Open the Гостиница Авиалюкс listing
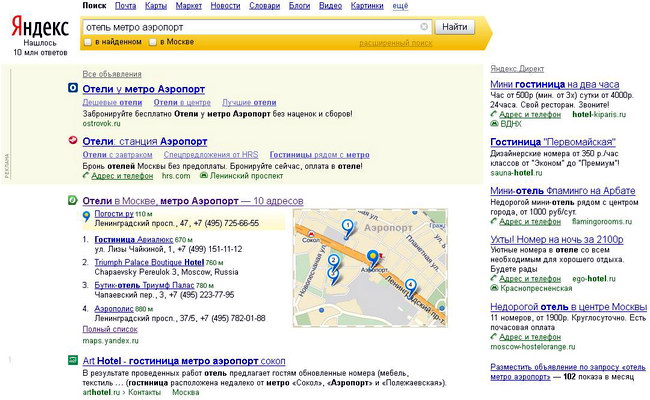This screenshot has height=400, width=650. (x=134, y=239)
